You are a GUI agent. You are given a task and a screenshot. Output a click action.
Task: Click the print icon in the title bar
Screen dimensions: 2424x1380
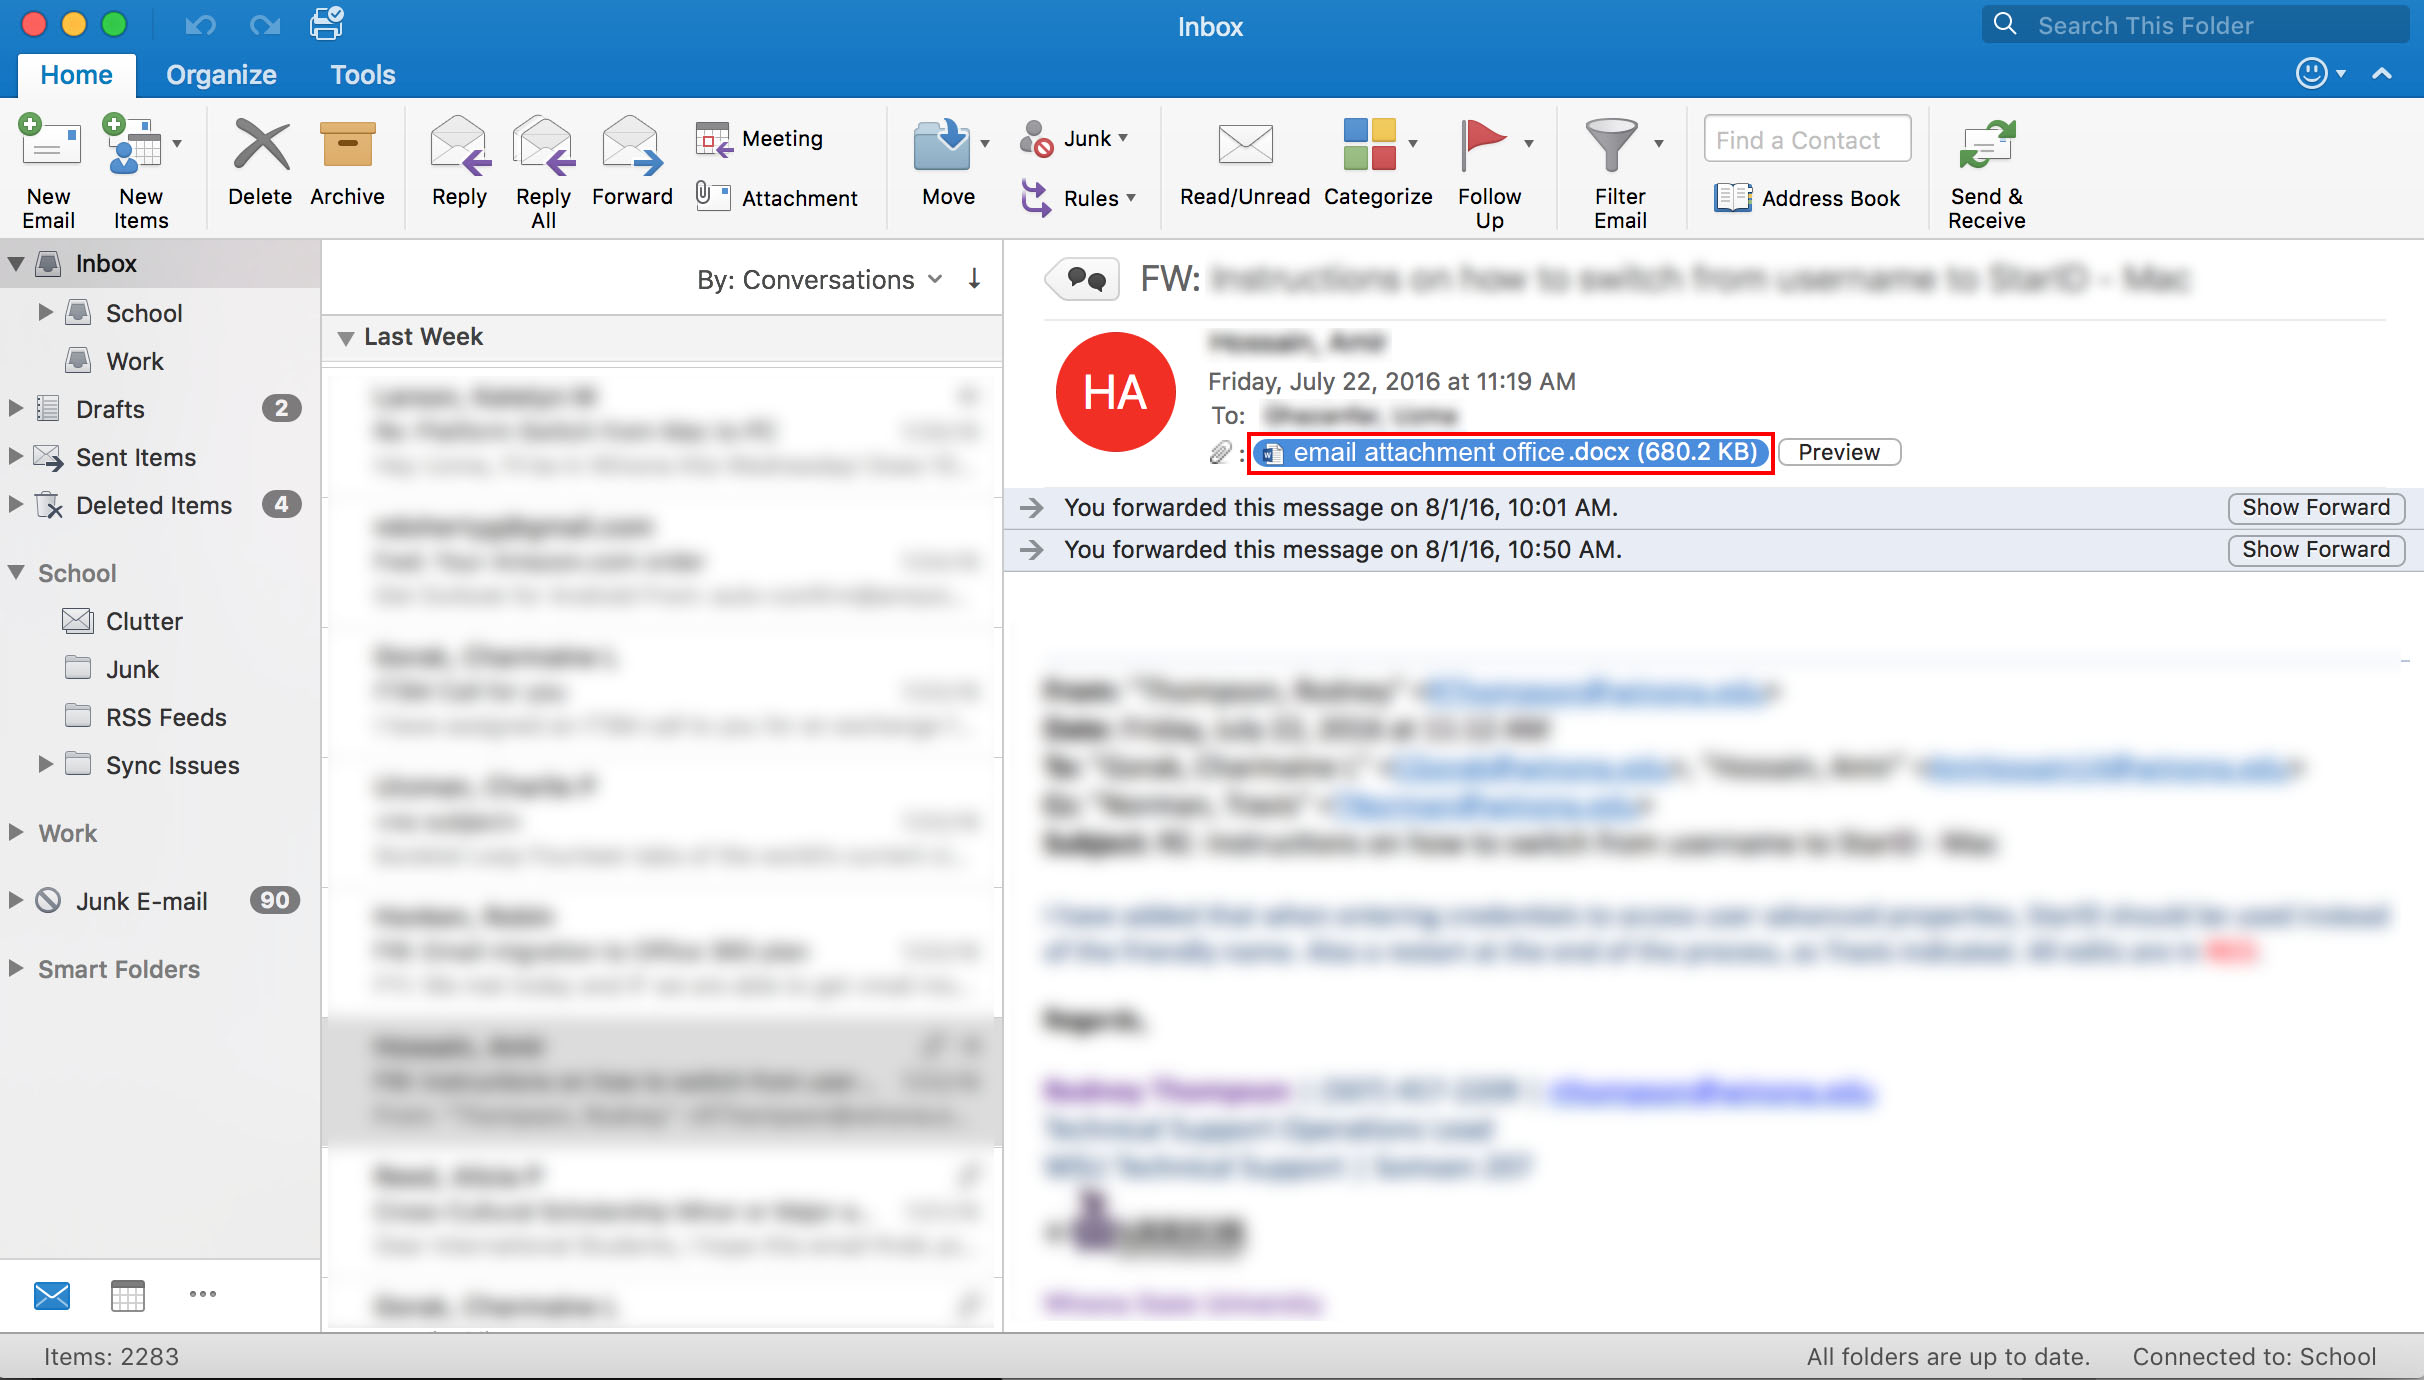pos(326,24)
